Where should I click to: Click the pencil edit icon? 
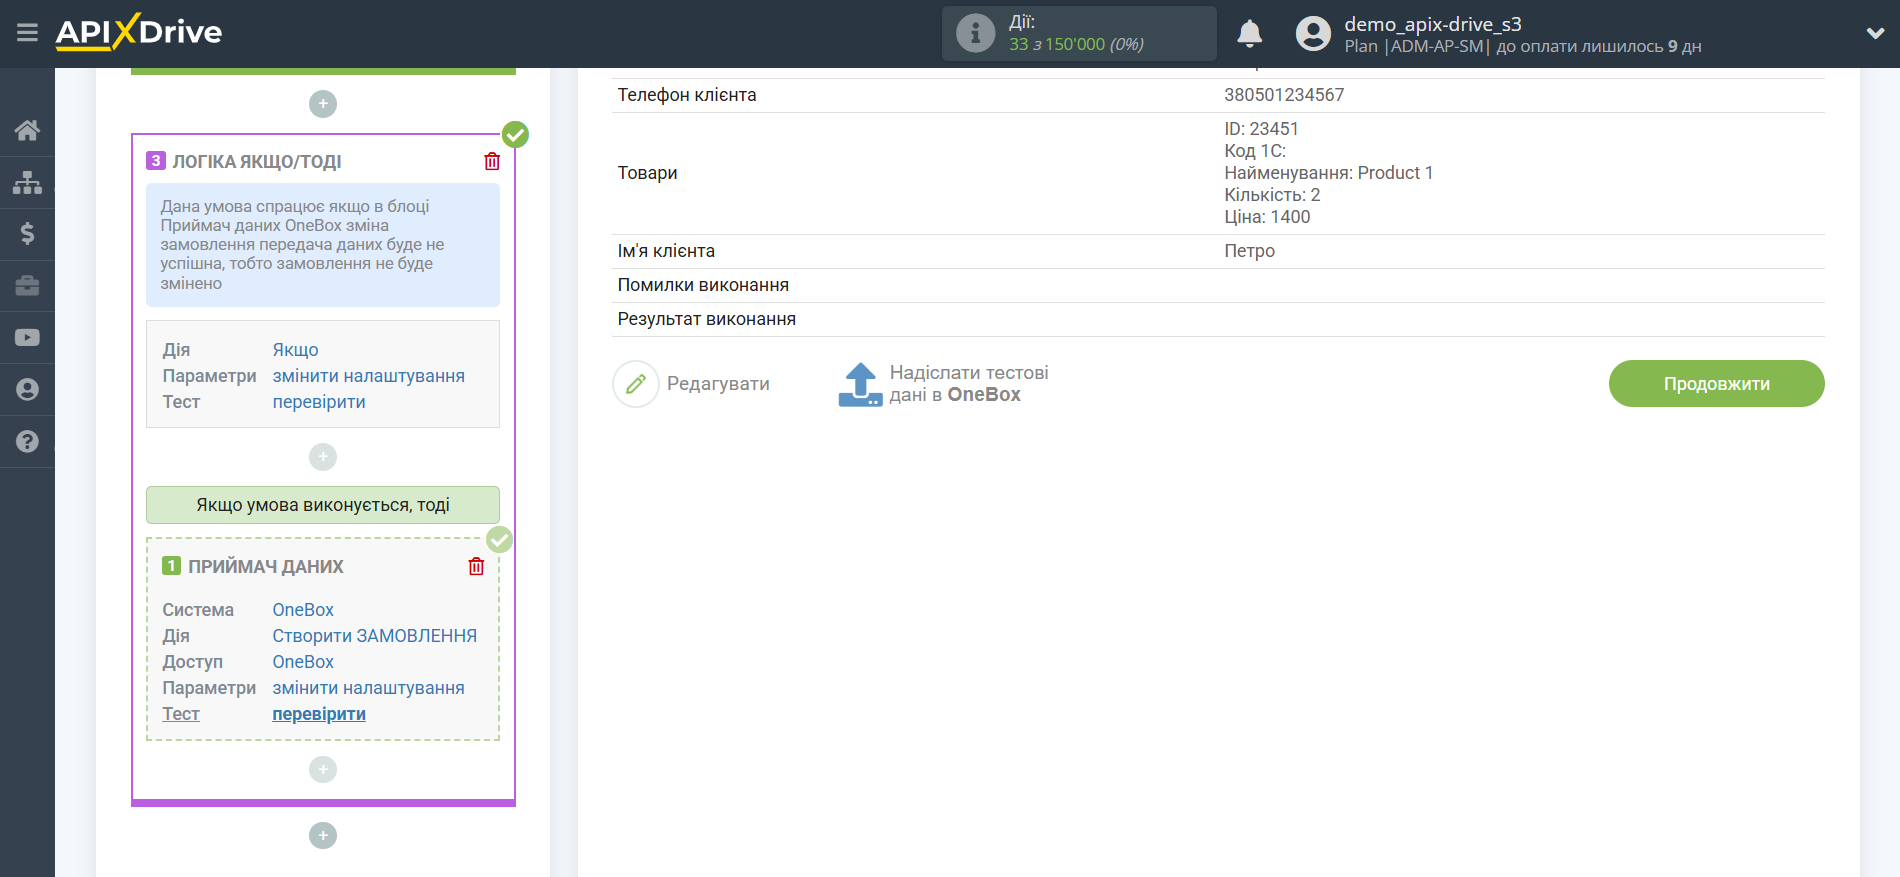point(636,384)
